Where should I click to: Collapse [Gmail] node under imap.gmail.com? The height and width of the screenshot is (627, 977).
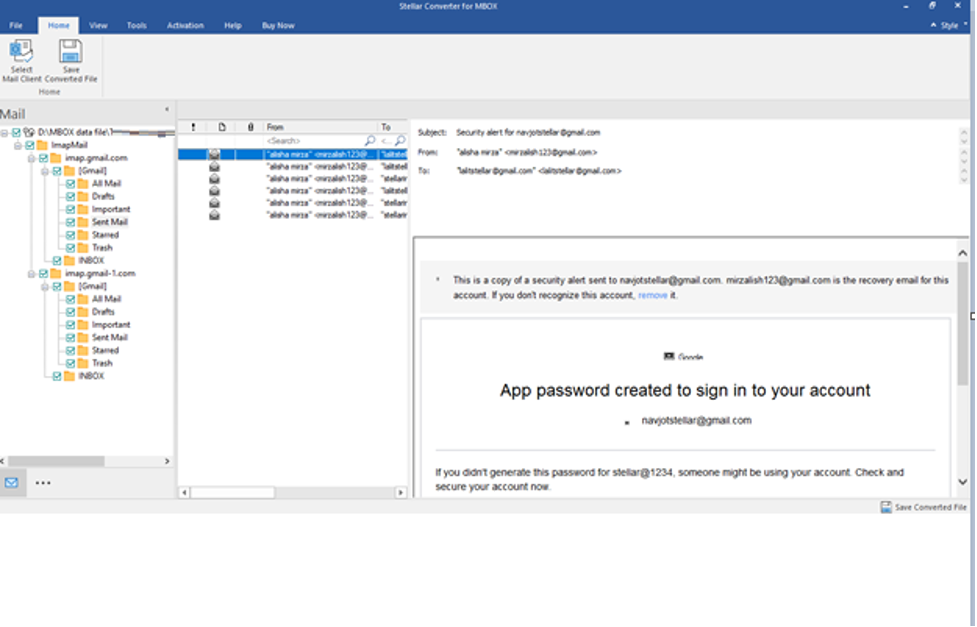(x=45, y=171)
